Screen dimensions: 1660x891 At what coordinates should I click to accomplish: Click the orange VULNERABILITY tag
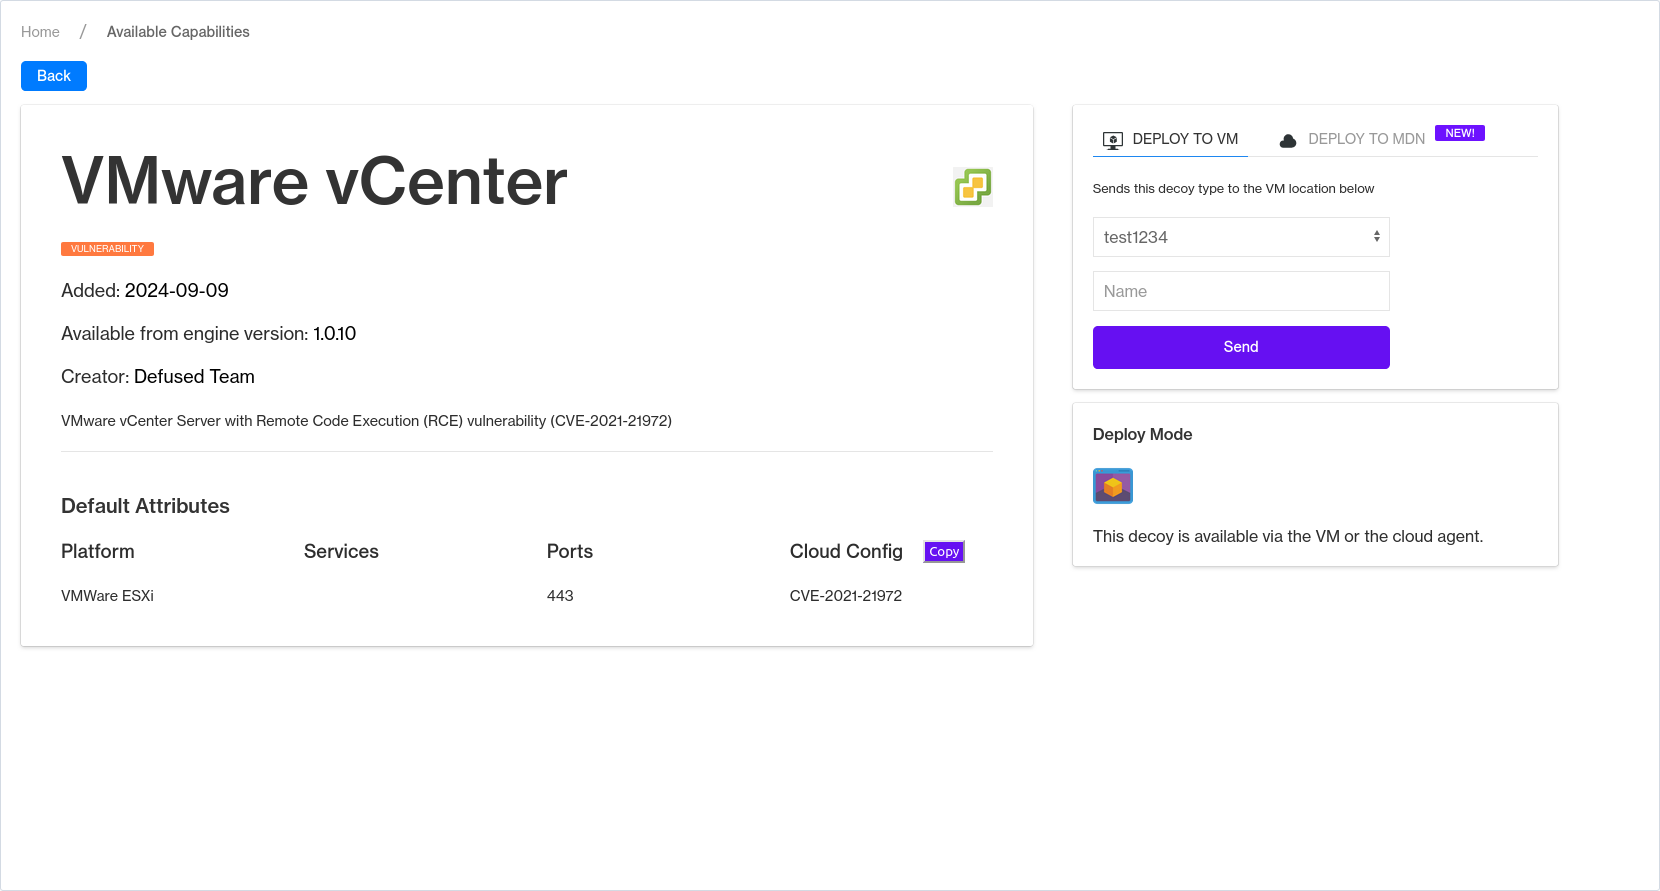coord(107,249)
